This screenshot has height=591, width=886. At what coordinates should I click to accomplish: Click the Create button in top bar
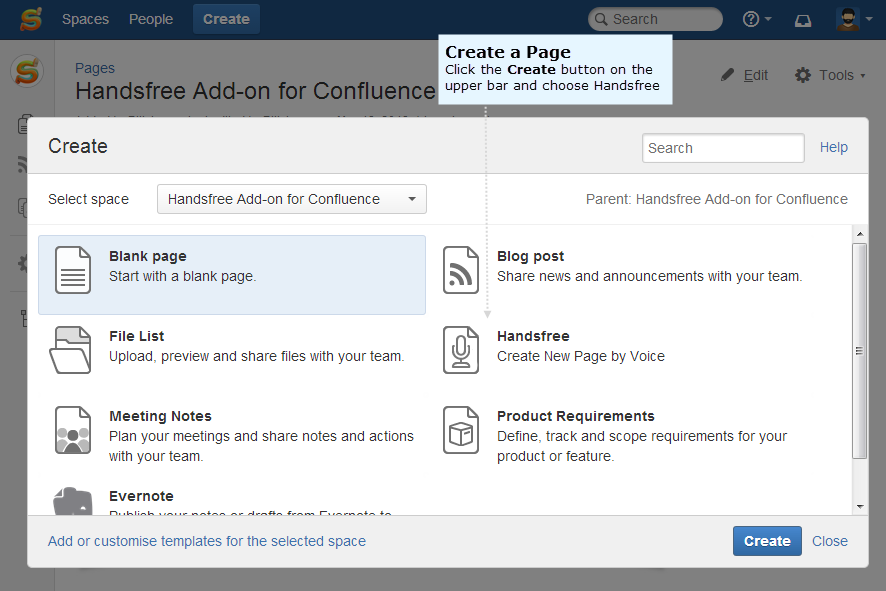coord(226,19)
